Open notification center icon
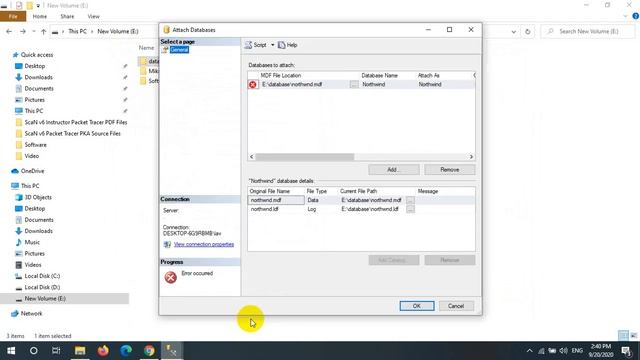The width and height of the screenshot is (640, 360). [627, 351]
